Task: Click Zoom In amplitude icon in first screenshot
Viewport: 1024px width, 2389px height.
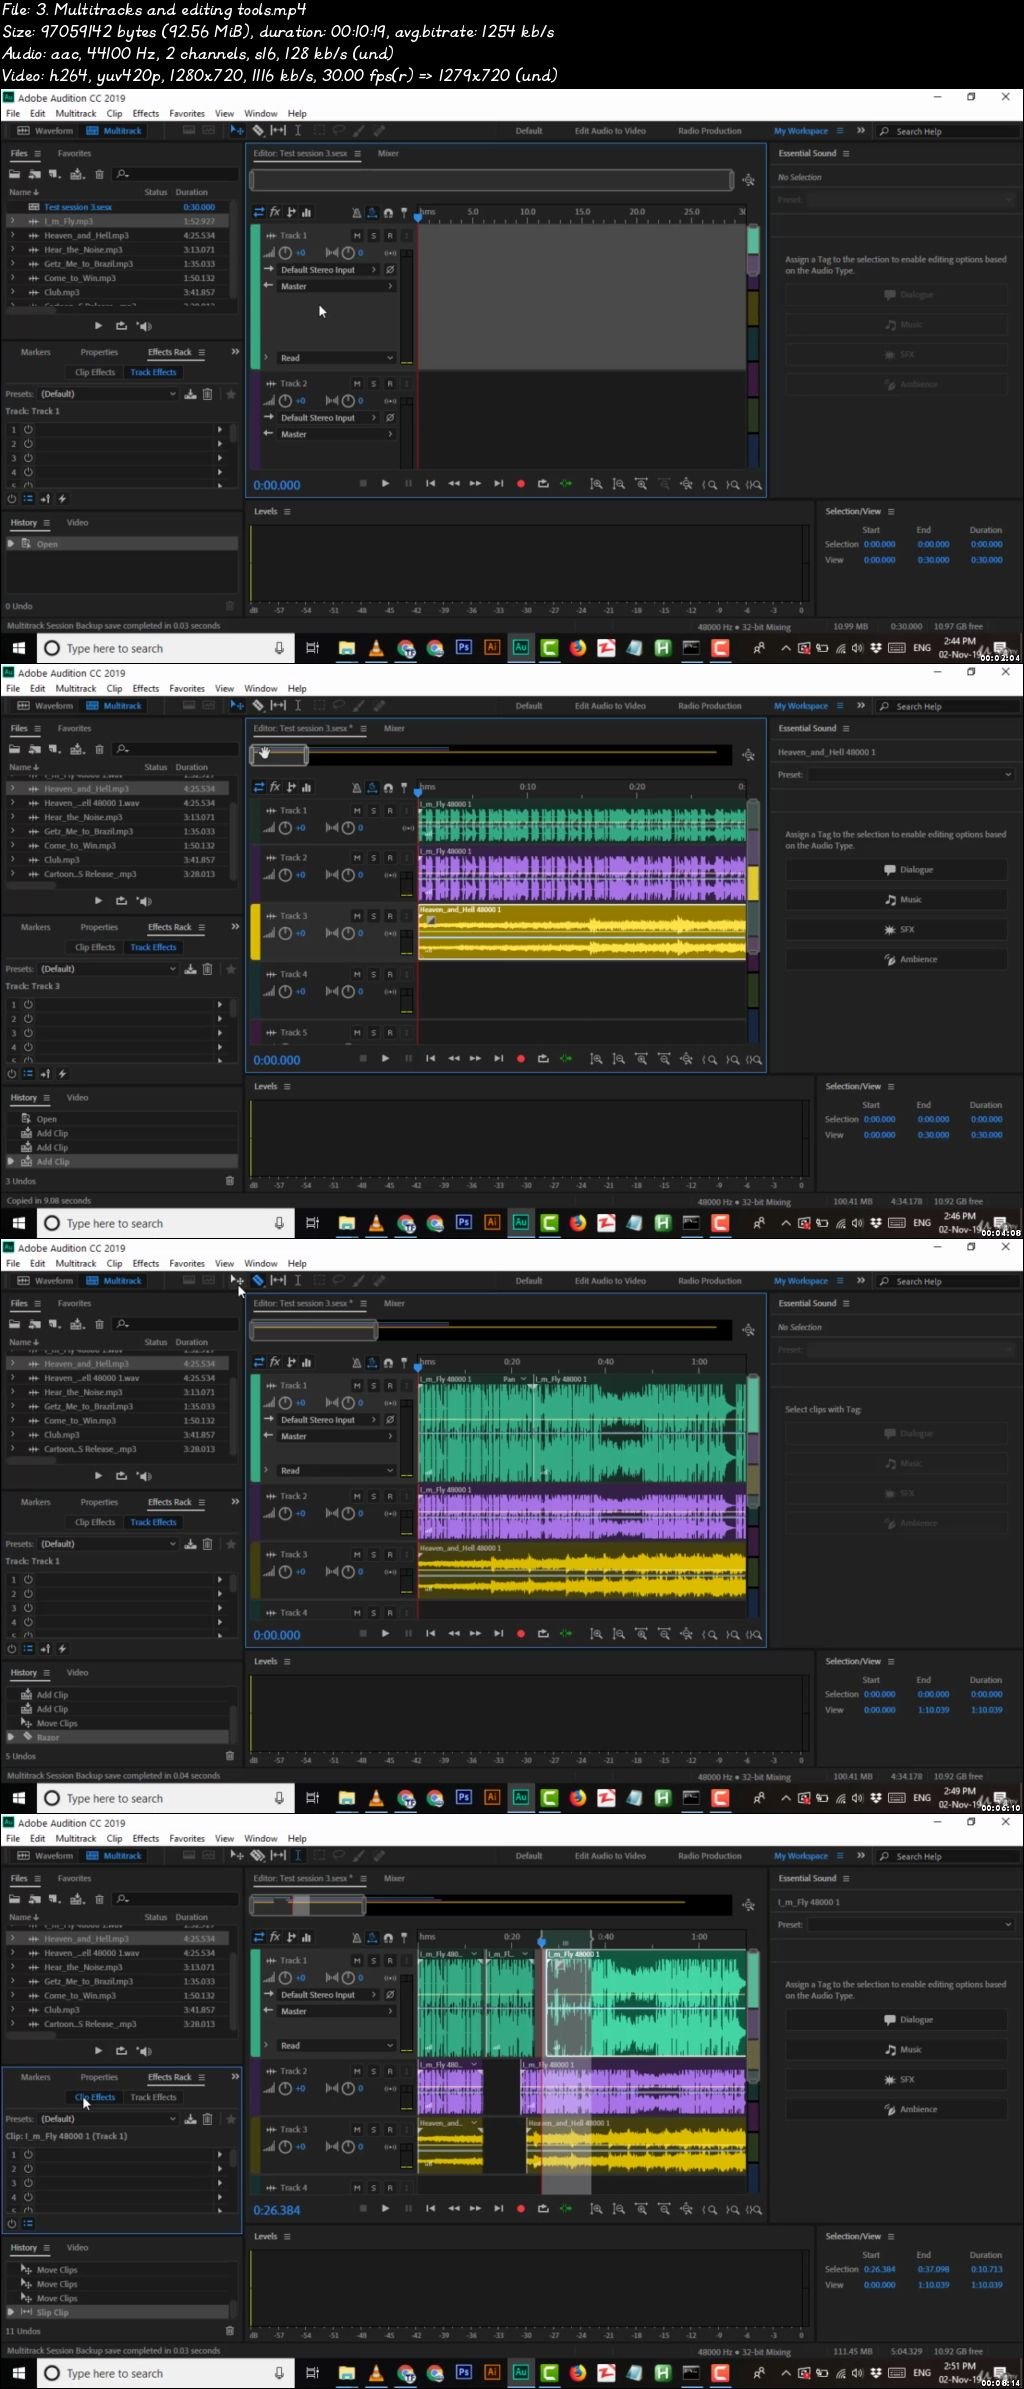Action: (596, 484)
